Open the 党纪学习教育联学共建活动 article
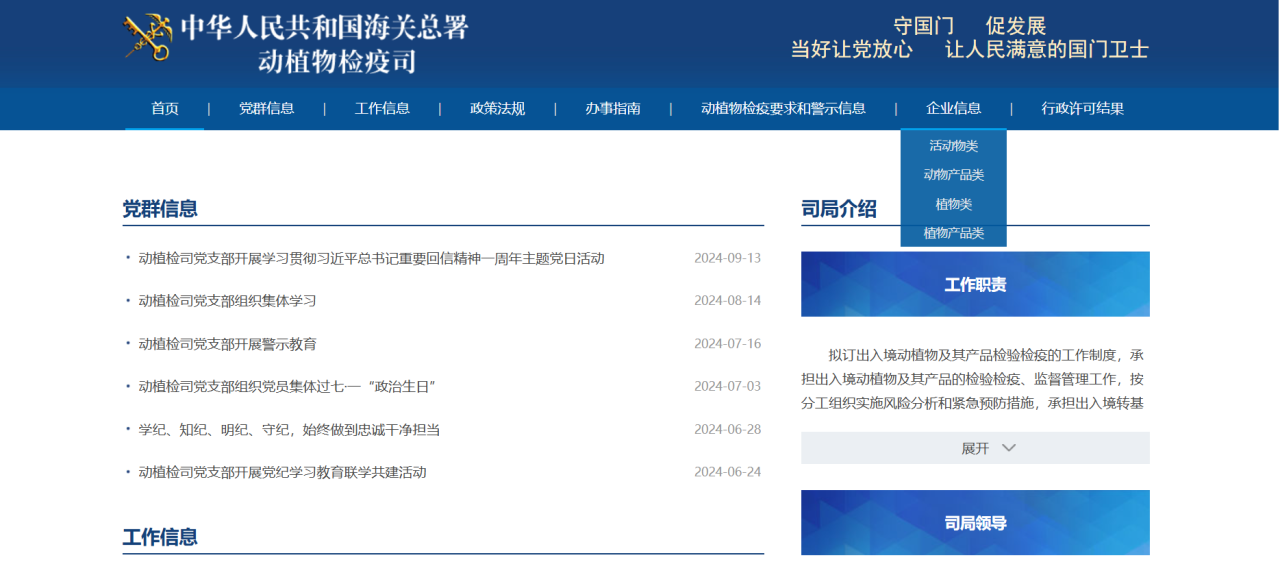 (282, 472)
